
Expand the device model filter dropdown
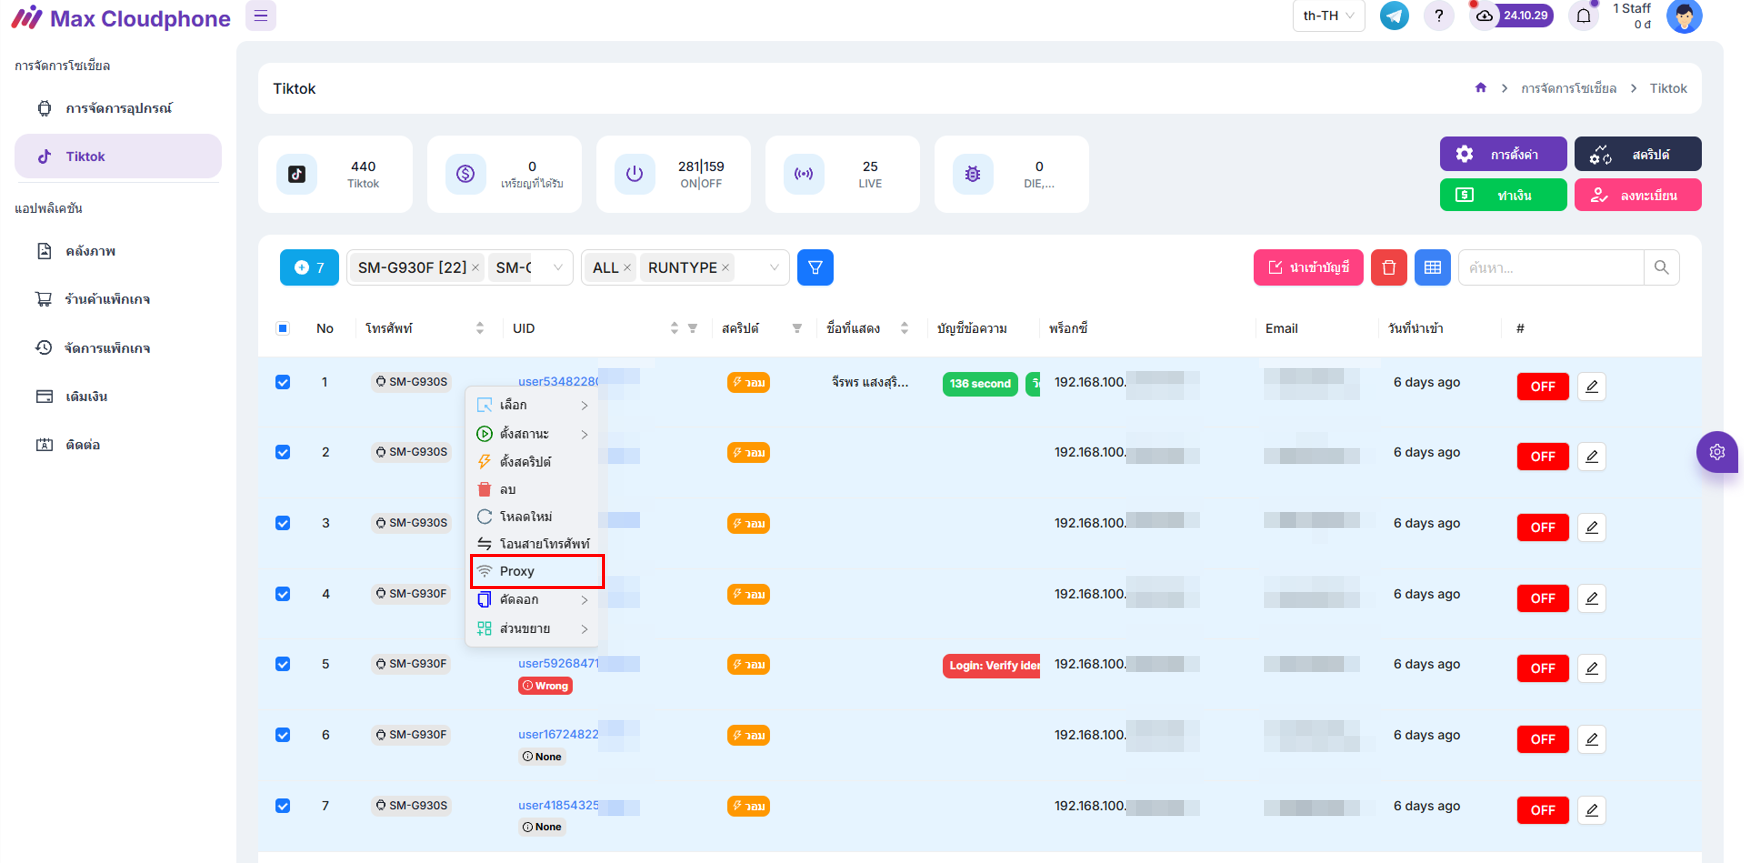[x=557, y=268]
